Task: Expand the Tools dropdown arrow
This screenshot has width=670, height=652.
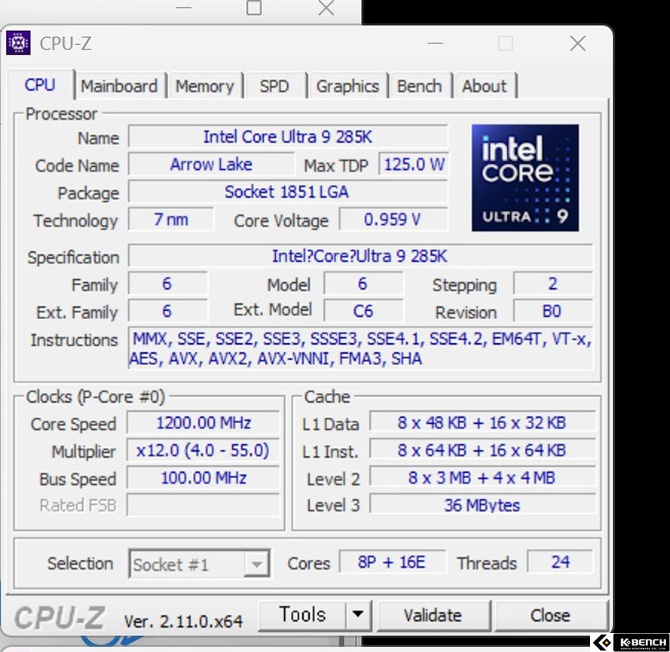Action: coord(358,615)
